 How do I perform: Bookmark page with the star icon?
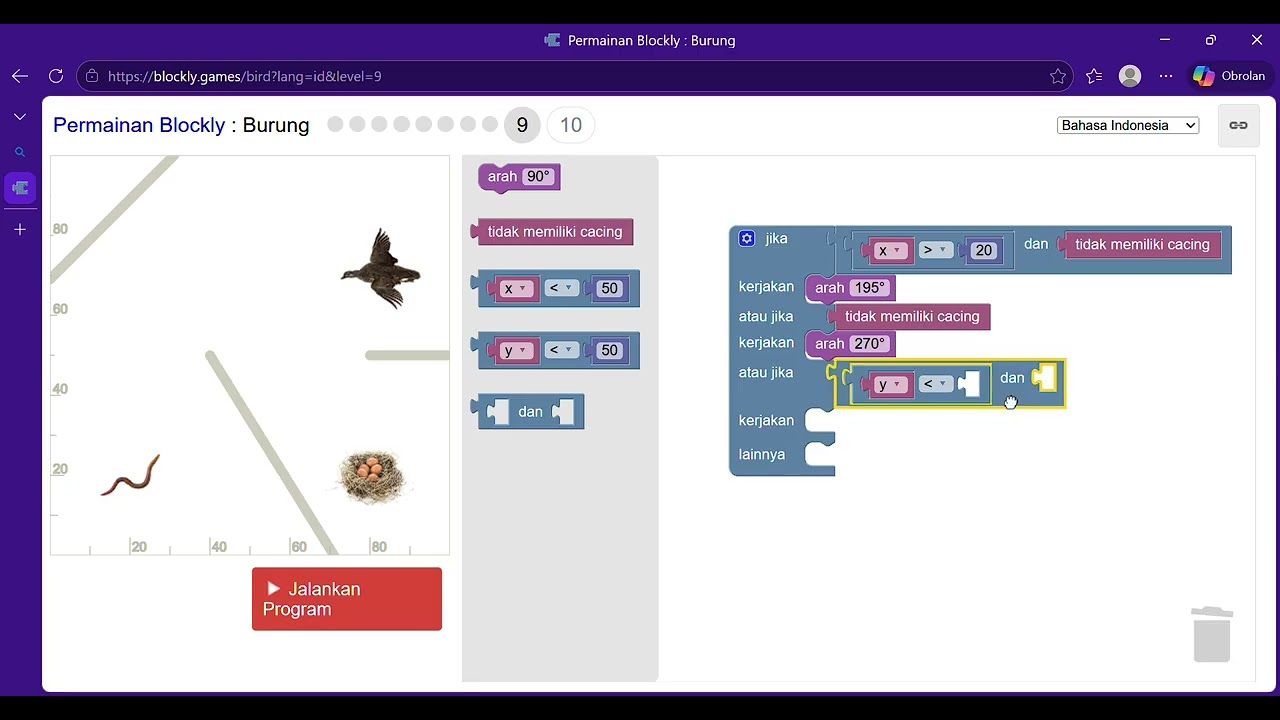[x=1058, y=76]
